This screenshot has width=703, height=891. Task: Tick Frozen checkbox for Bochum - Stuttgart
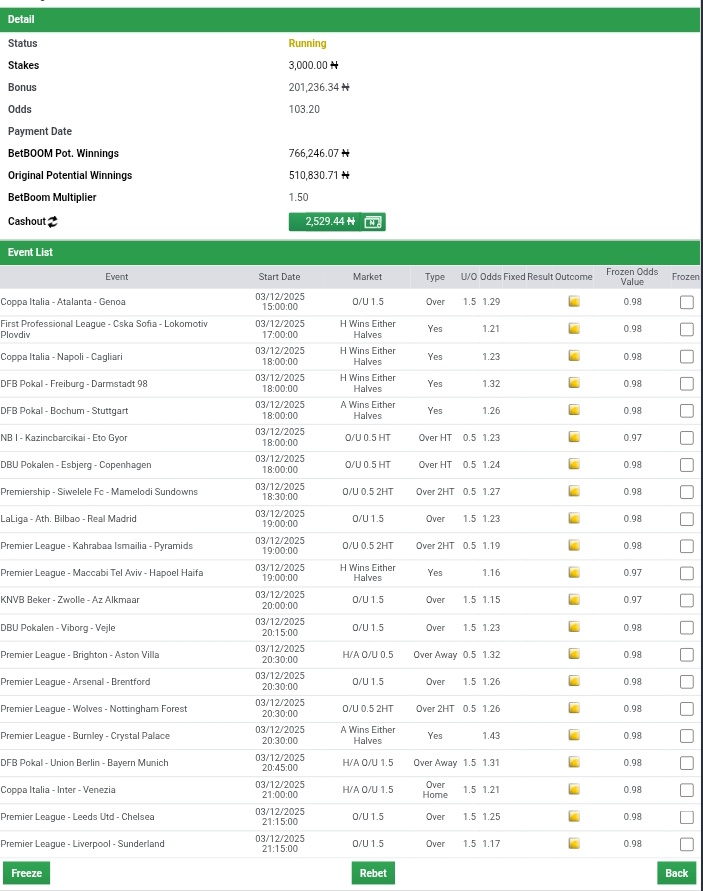[687, 411]
